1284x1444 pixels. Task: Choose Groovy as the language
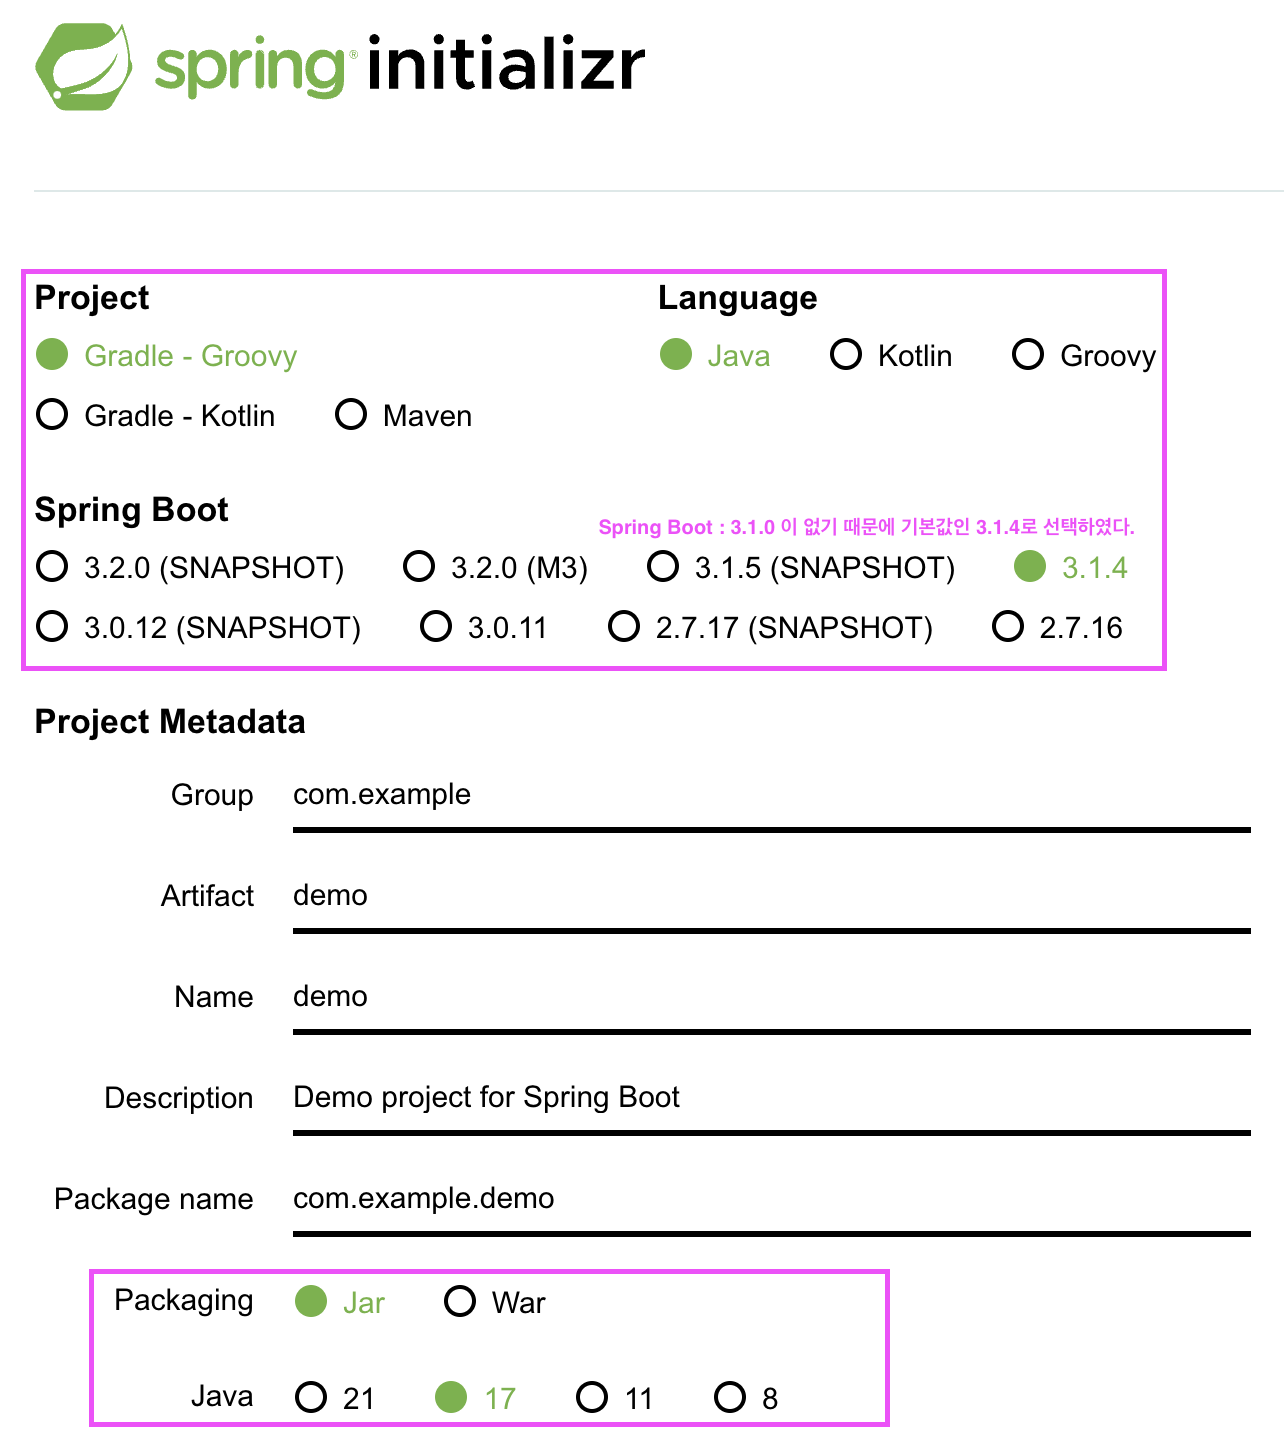click(1084, 355)
